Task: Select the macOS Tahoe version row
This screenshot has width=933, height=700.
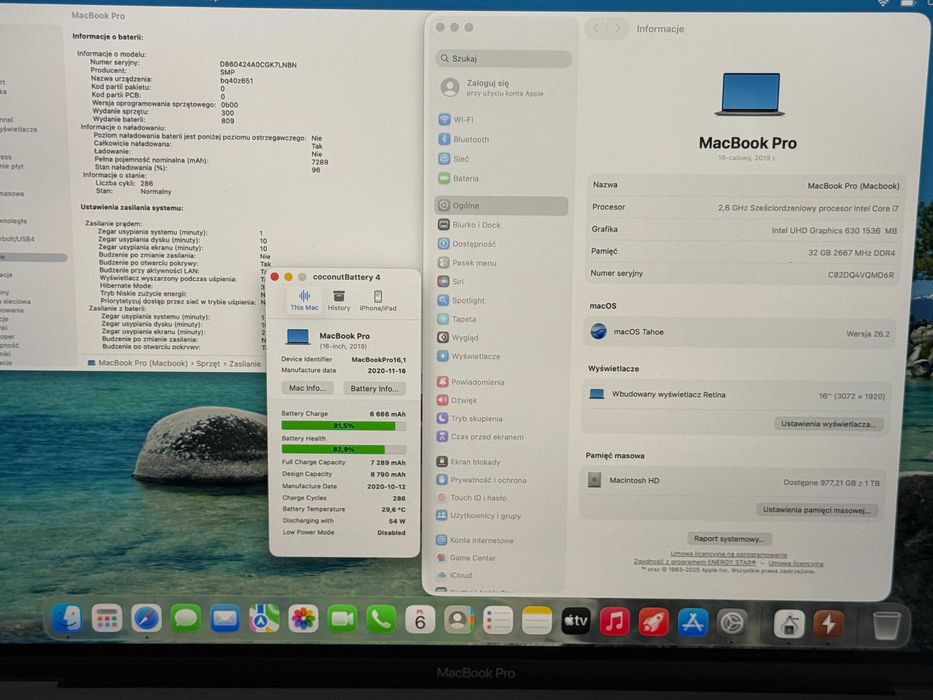Action: pyautogui.click(x=739, y=332)
